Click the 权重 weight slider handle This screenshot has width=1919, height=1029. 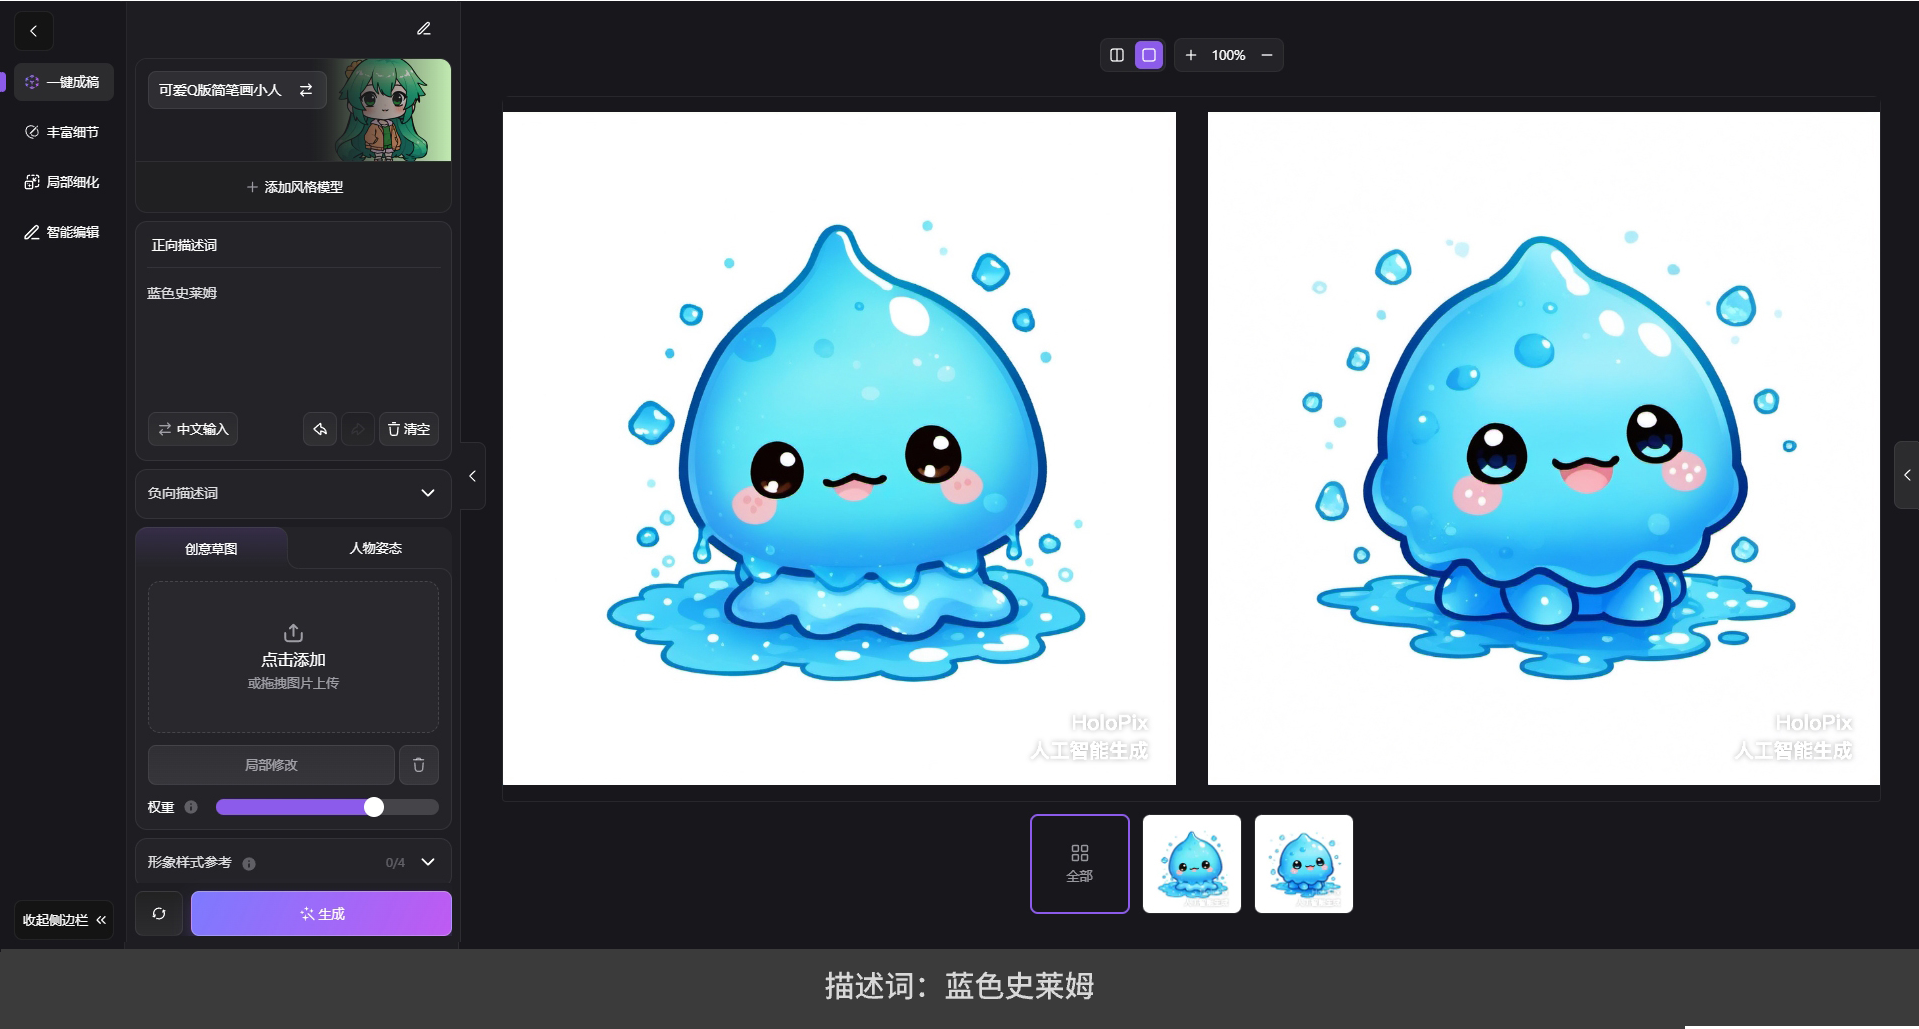[374, 807]
